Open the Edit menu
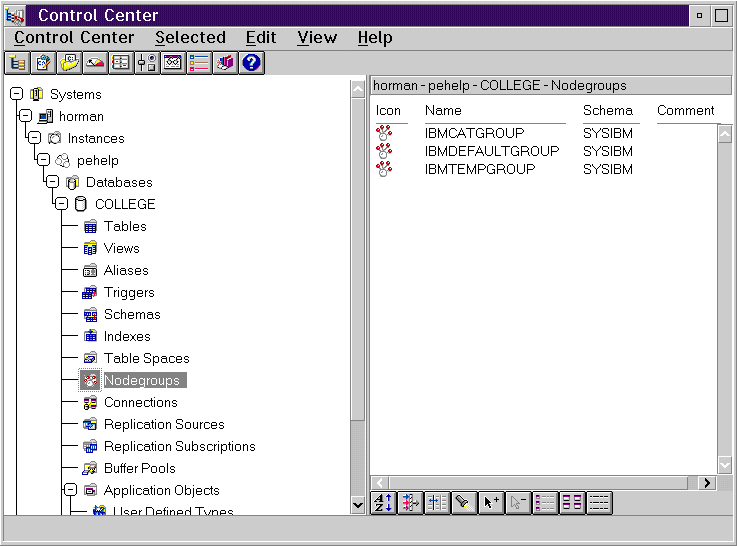The width and height of the screenshot is (737, 546). (x=261, y=38)
